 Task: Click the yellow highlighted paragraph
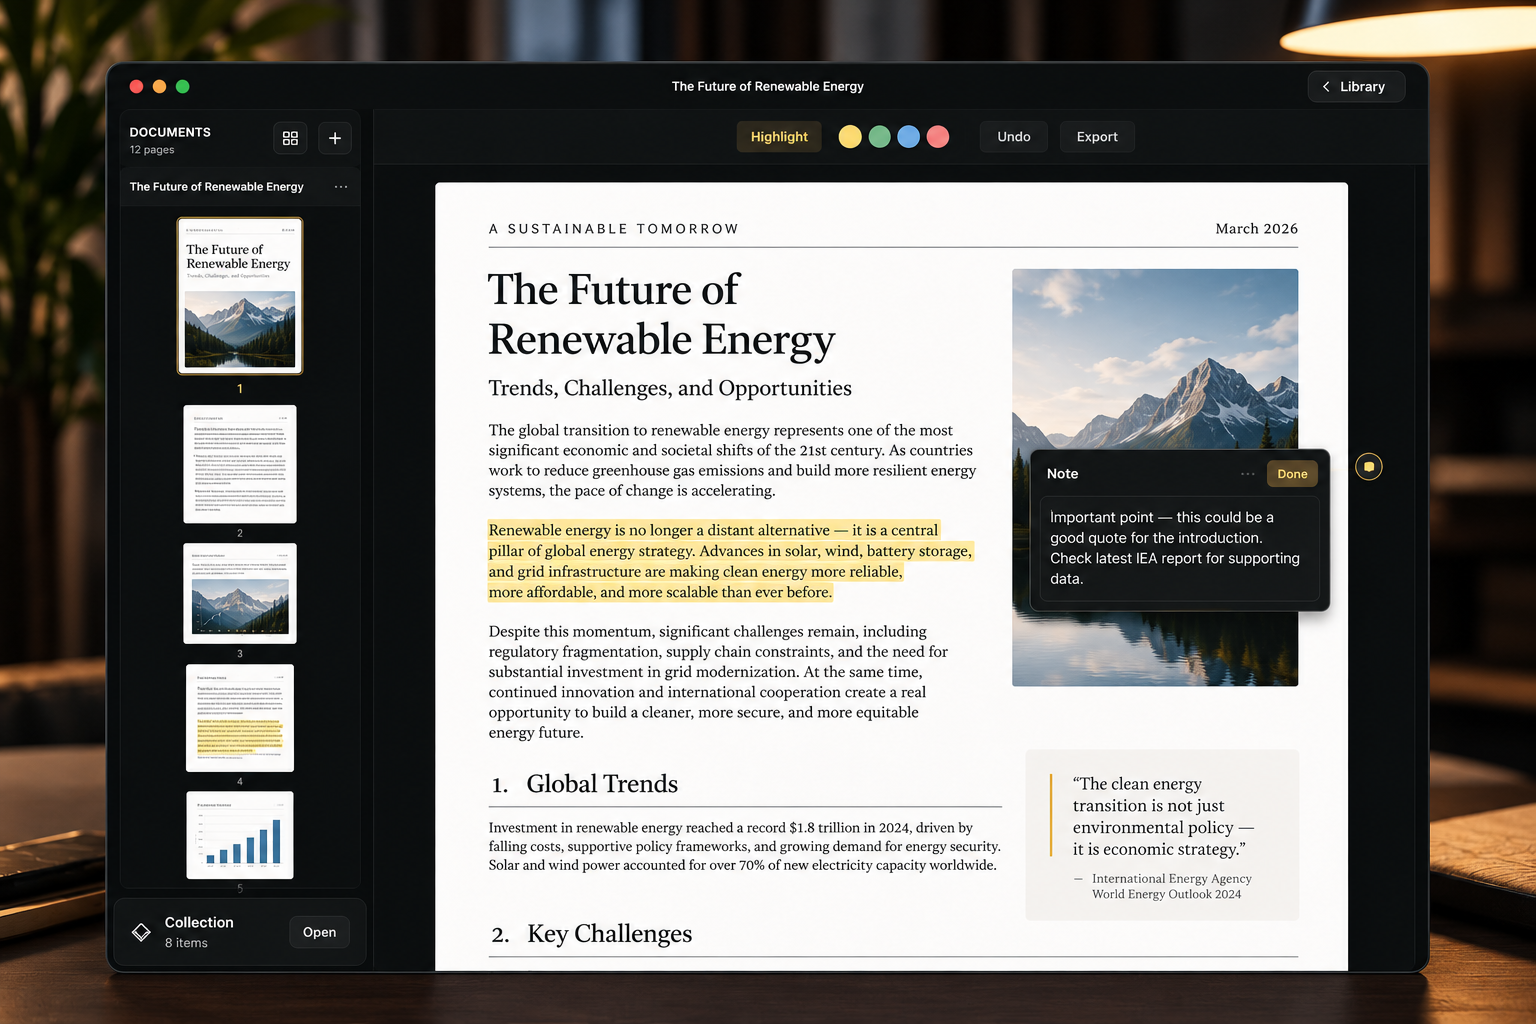(730, 561)
